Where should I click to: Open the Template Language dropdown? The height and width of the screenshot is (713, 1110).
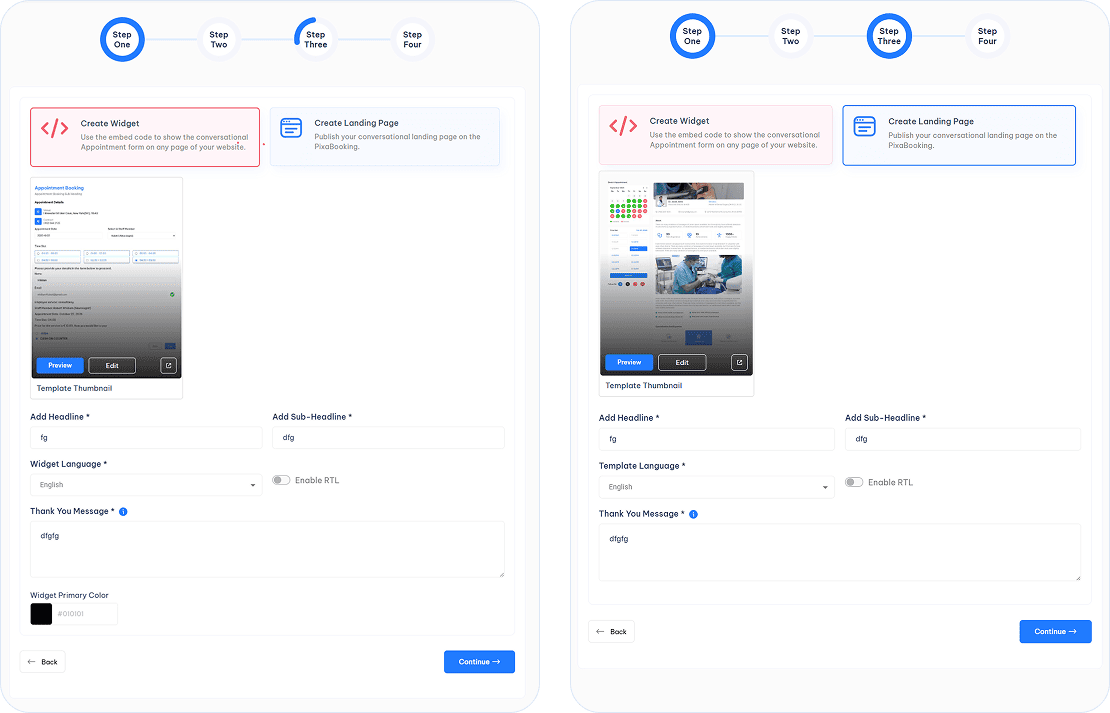point(715,487)
